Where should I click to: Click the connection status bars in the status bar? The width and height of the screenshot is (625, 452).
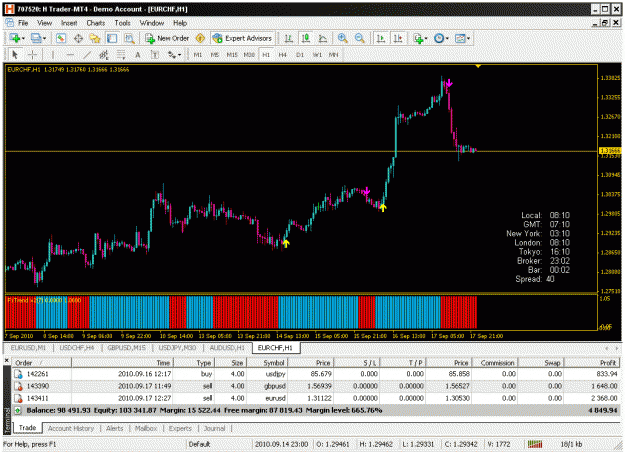(535, 444)
